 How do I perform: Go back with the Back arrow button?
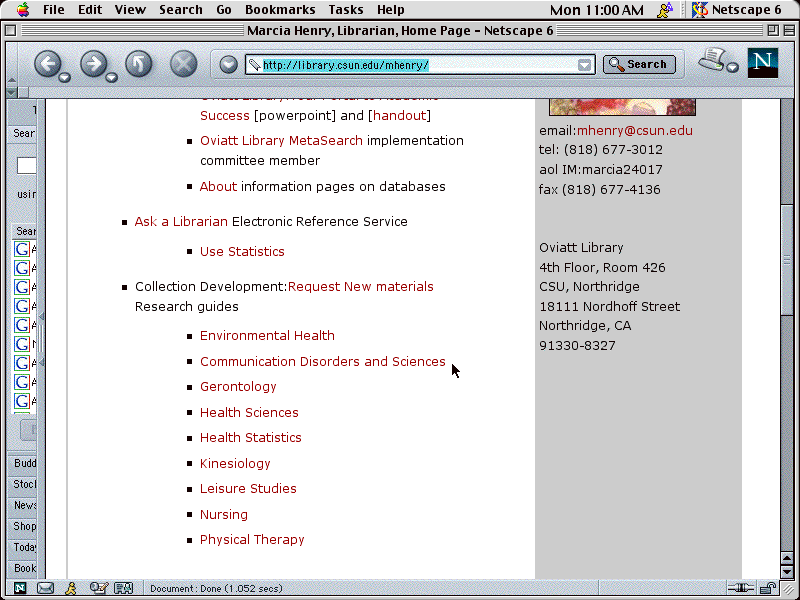tap(47, 64)
